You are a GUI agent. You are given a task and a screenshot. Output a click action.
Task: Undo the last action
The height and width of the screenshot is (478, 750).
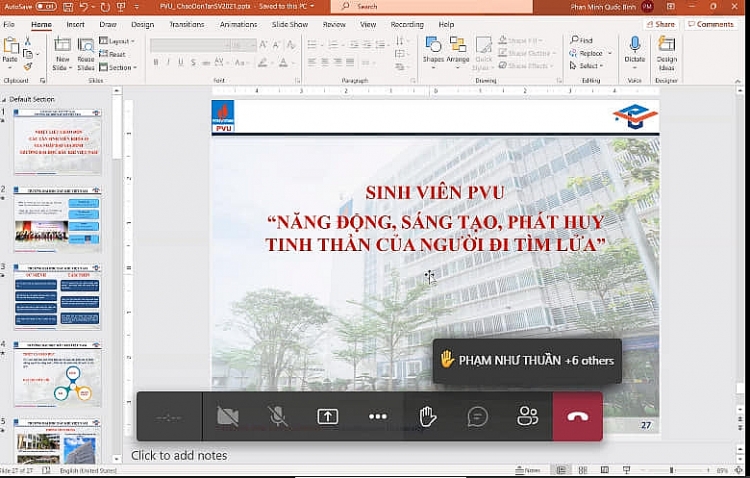coord(84,7)
